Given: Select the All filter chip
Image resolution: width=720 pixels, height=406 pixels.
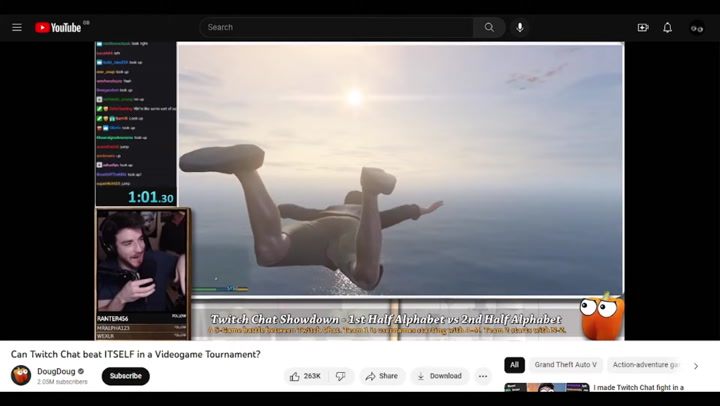Looking at the screenshot, I should (x=514, y=365).
